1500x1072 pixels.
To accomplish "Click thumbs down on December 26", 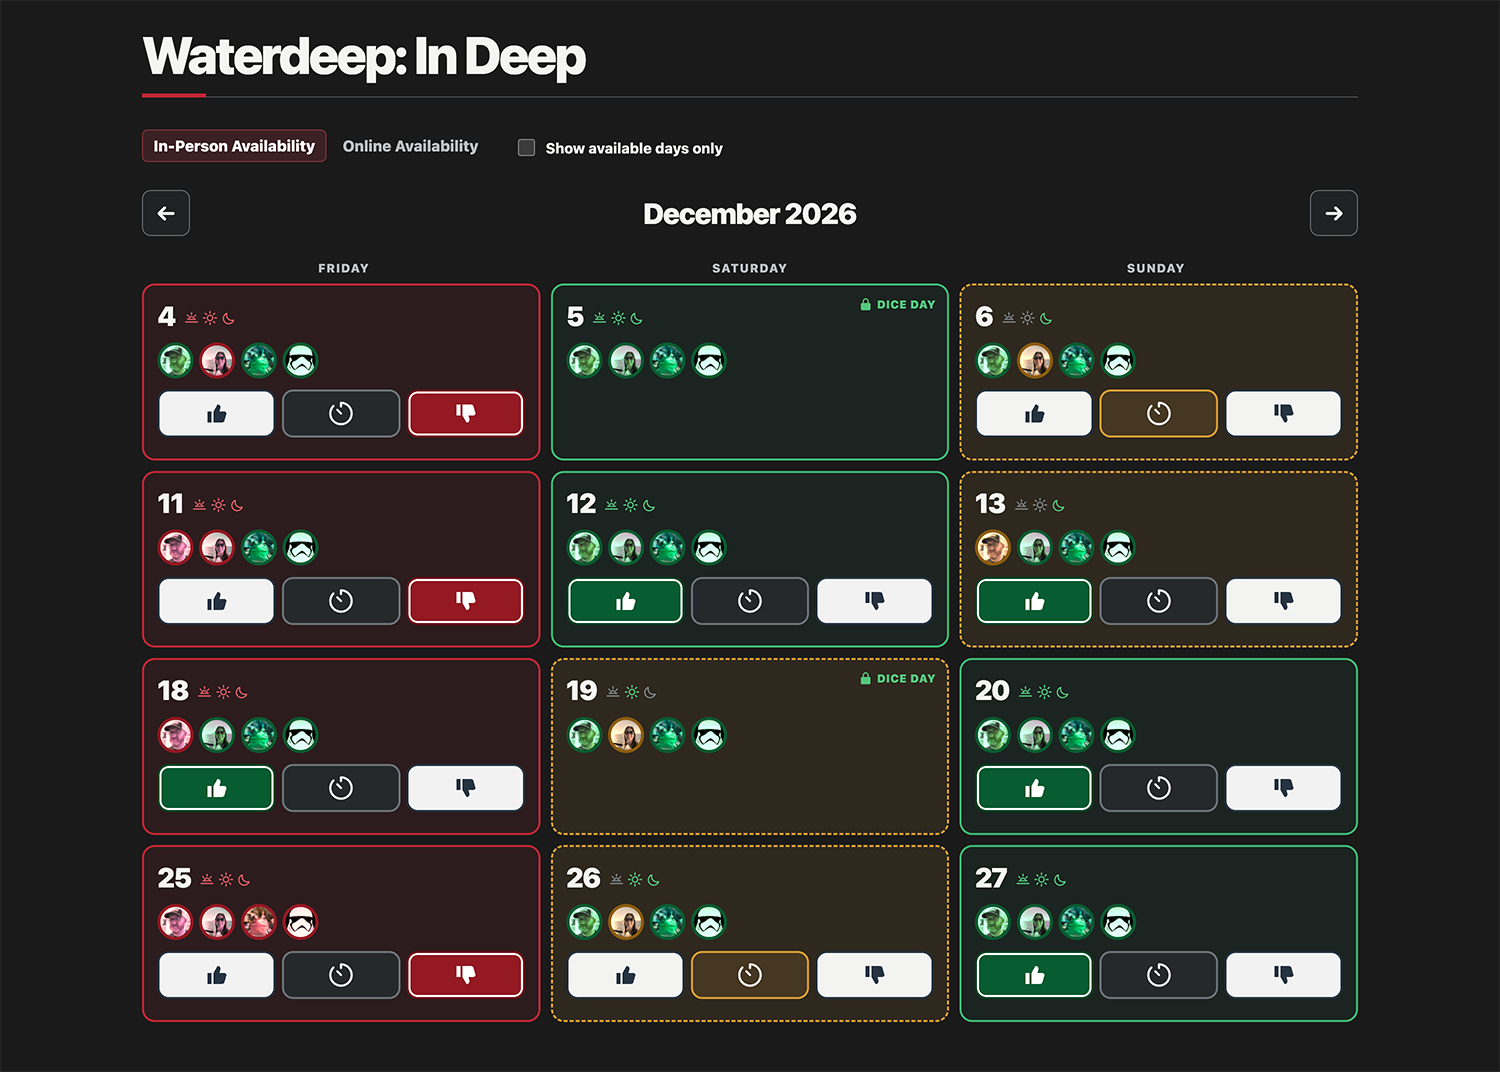I will (x=875, y=975).
